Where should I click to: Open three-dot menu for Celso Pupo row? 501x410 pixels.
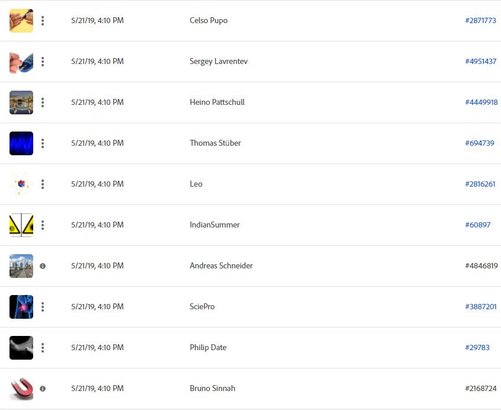[x=43, y=21]
